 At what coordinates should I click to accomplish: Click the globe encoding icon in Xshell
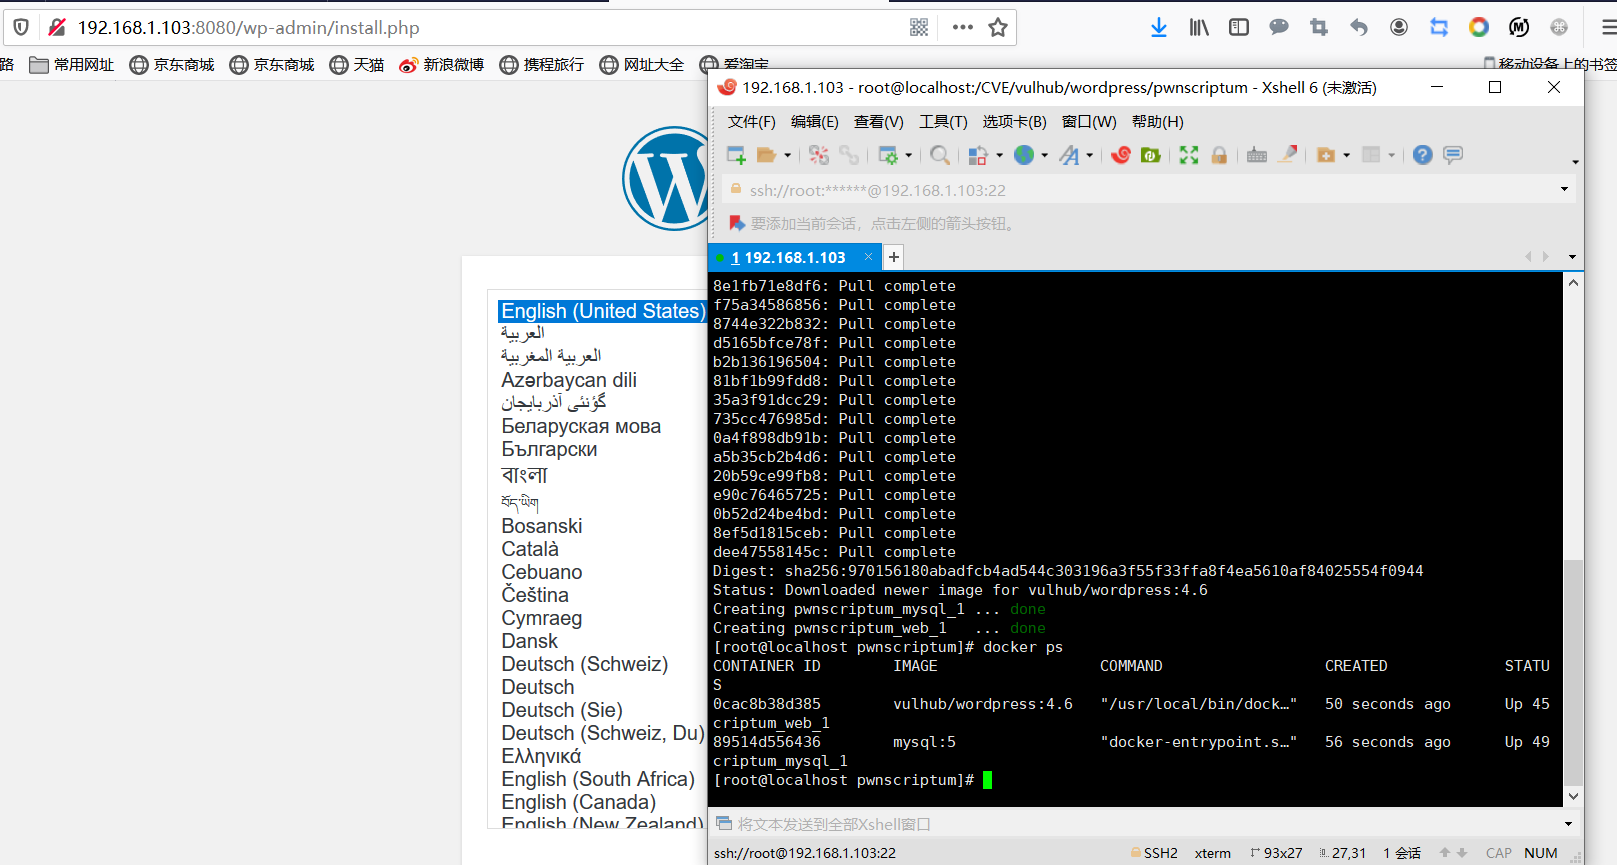1024,155
